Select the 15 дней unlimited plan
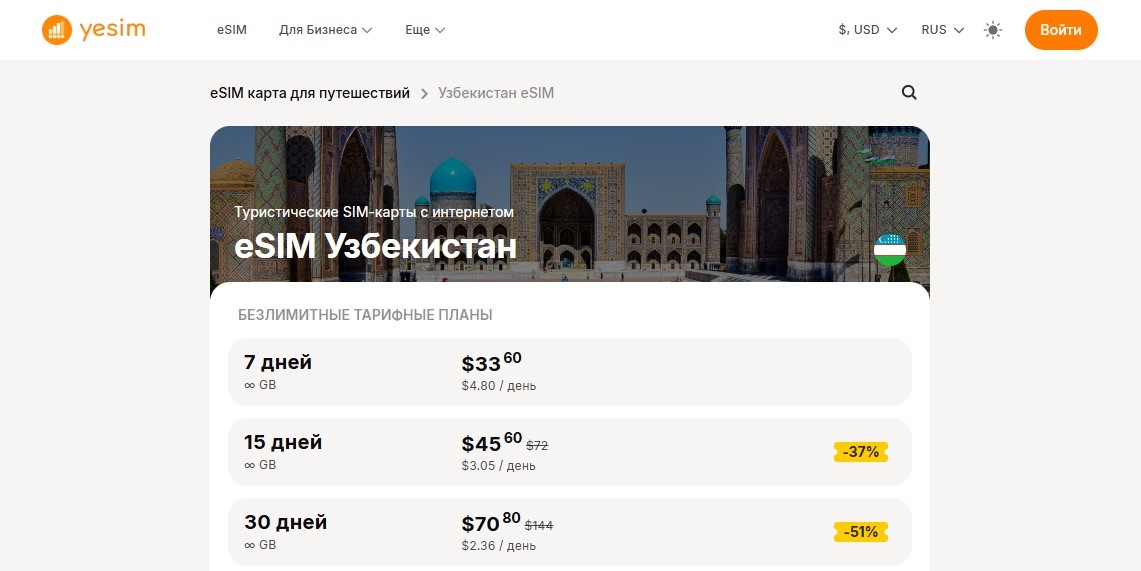 coord(569,452)
